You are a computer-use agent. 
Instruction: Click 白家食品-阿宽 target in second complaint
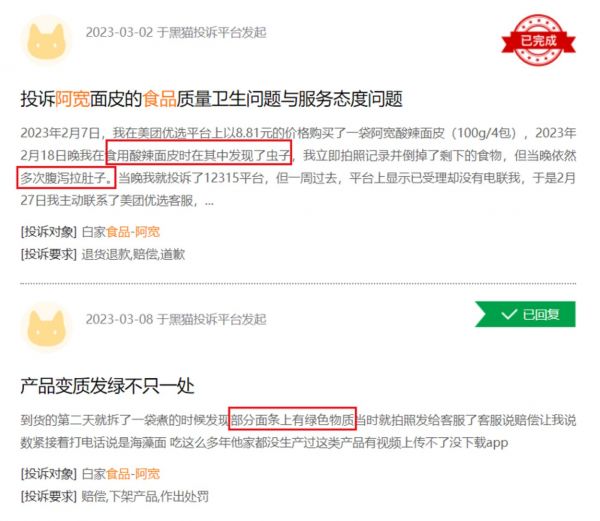coord(121,474)
